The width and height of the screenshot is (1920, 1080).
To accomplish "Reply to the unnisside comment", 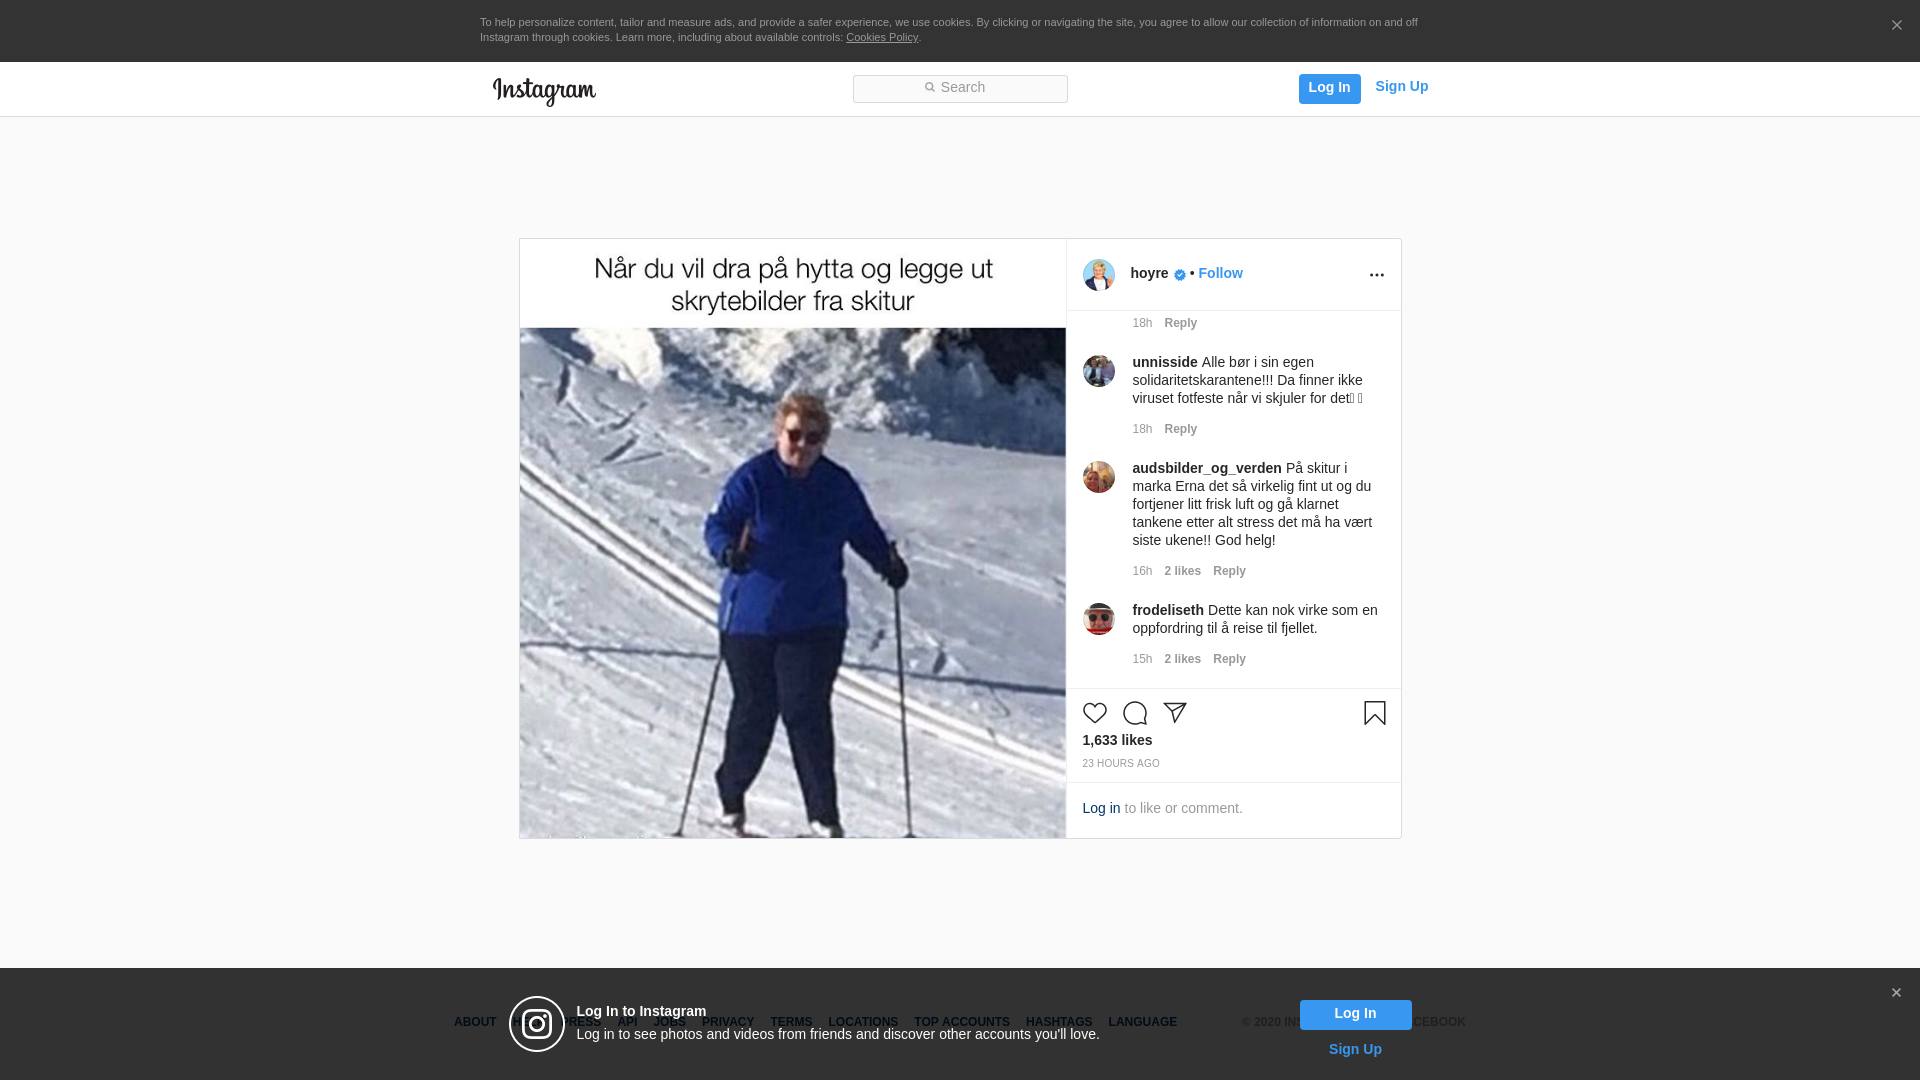I will (1180, 430).
